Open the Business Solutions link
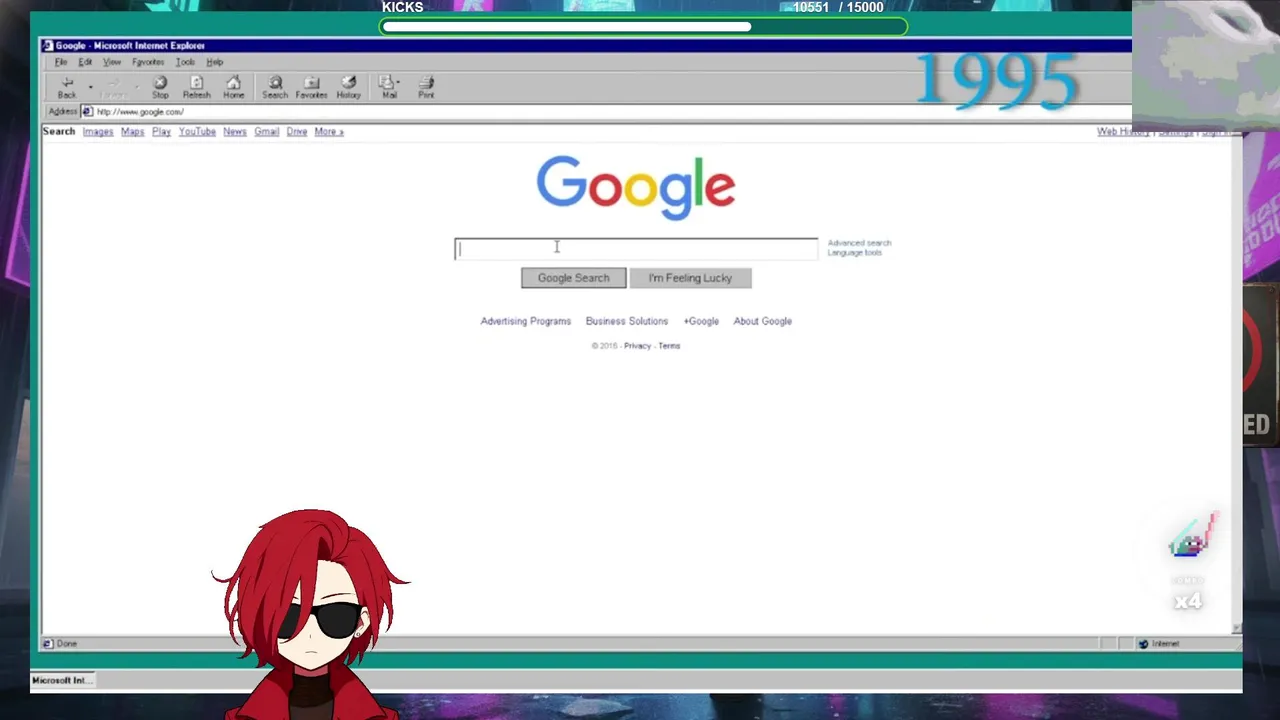 click(627, 321)
